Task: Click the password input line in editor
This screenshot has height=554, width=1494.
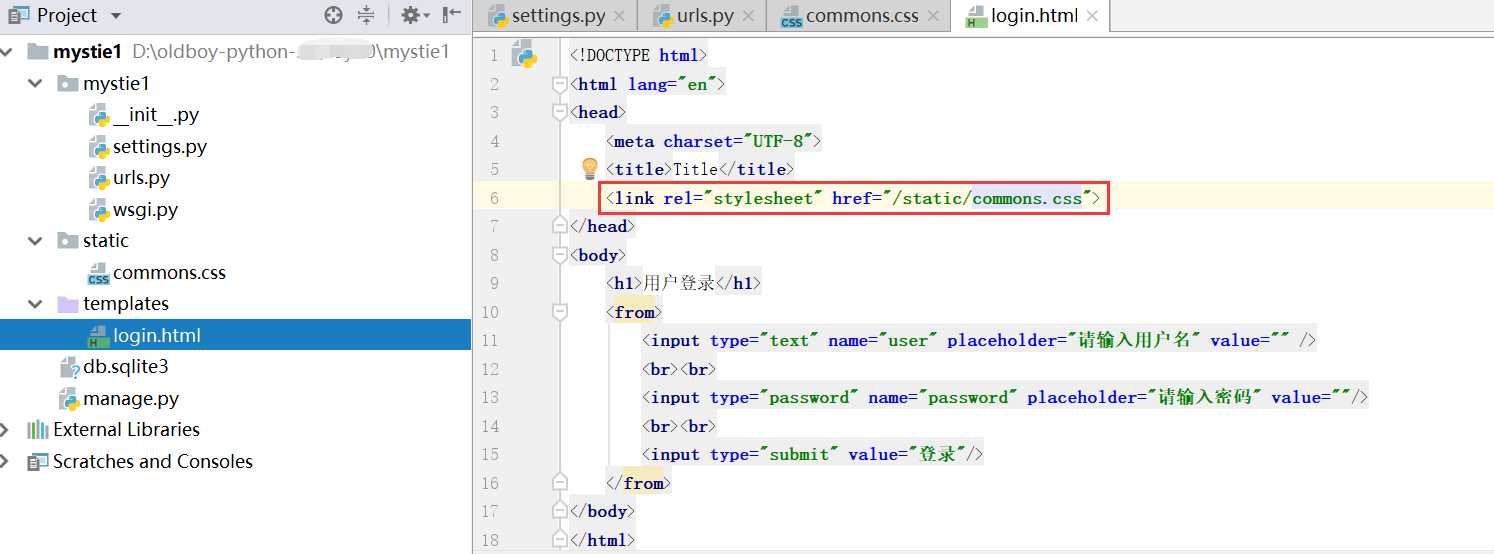Action: [x=1005, y=398]
